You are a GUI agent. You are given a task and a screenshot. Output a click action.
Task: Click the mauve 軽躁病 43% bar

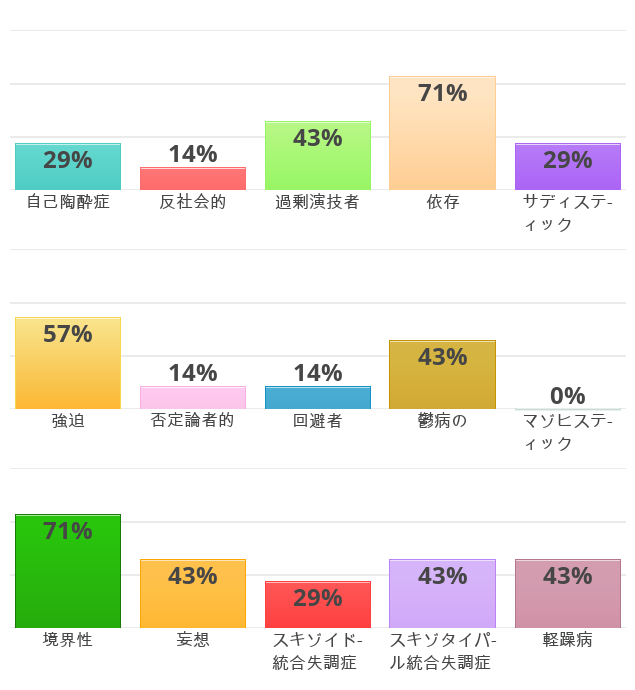(567, 594)
